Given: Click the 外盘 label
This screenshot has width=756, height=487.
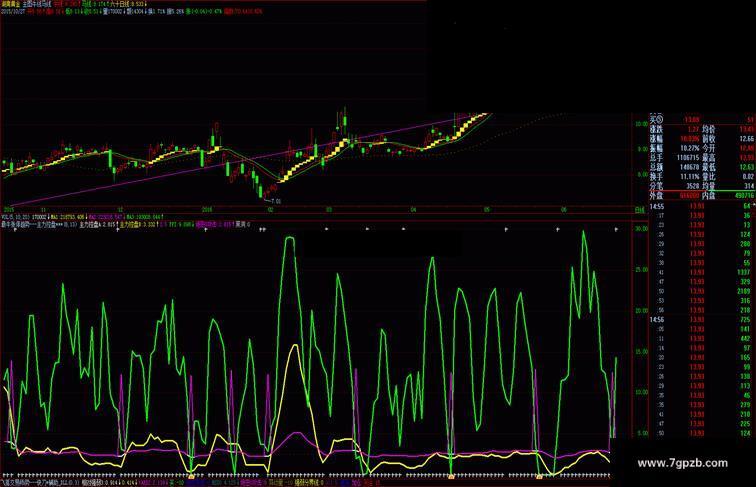Looking at the screenshot, I should click(x=656, y=195).
